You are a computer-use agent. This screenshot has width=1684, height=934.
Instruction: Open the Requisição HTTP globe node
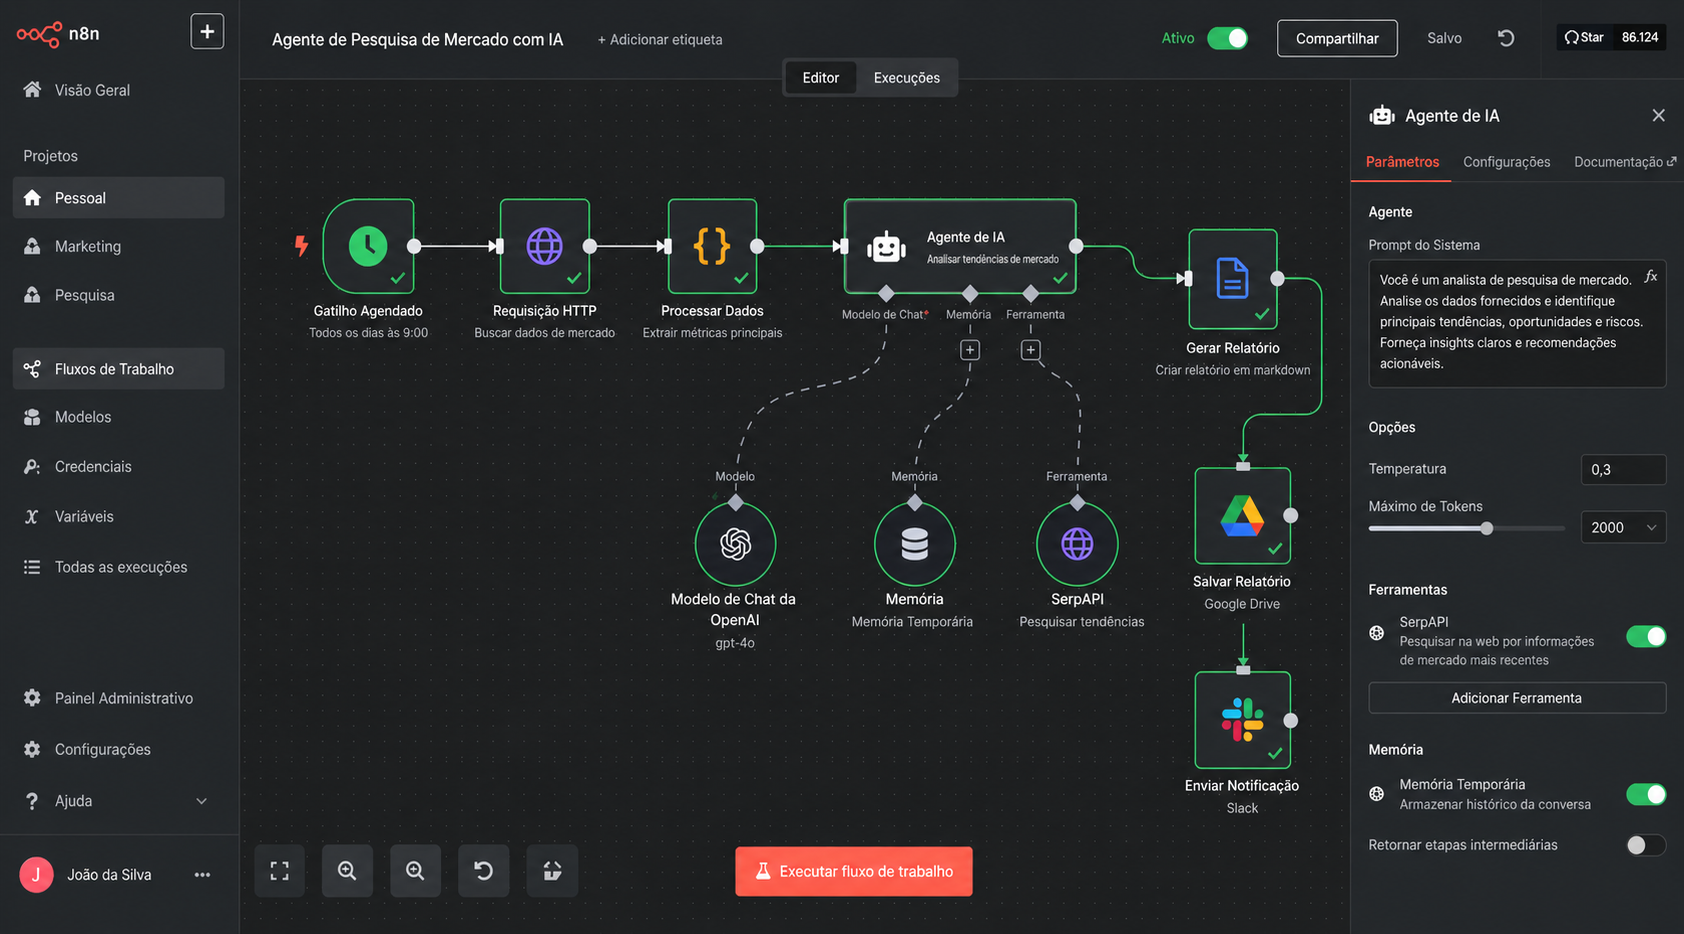point(545,246)
